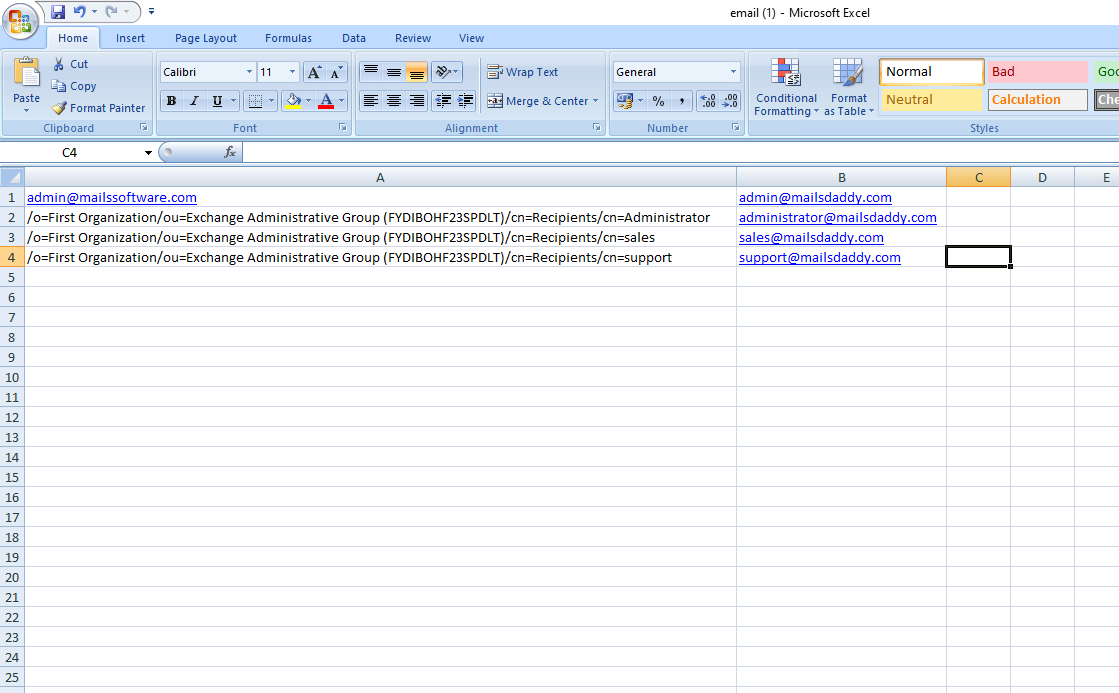Switch to the Insert tab
This screenshot has width=1119, height=693.
(130, 38)
